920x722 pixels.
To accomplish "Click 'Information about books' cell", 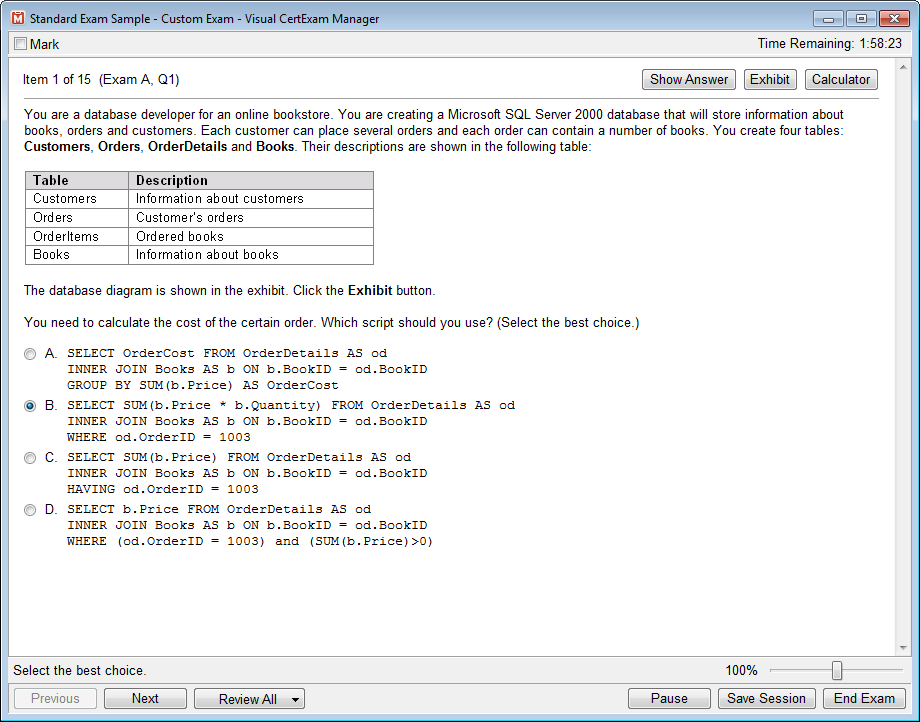I will pos(251,255).
